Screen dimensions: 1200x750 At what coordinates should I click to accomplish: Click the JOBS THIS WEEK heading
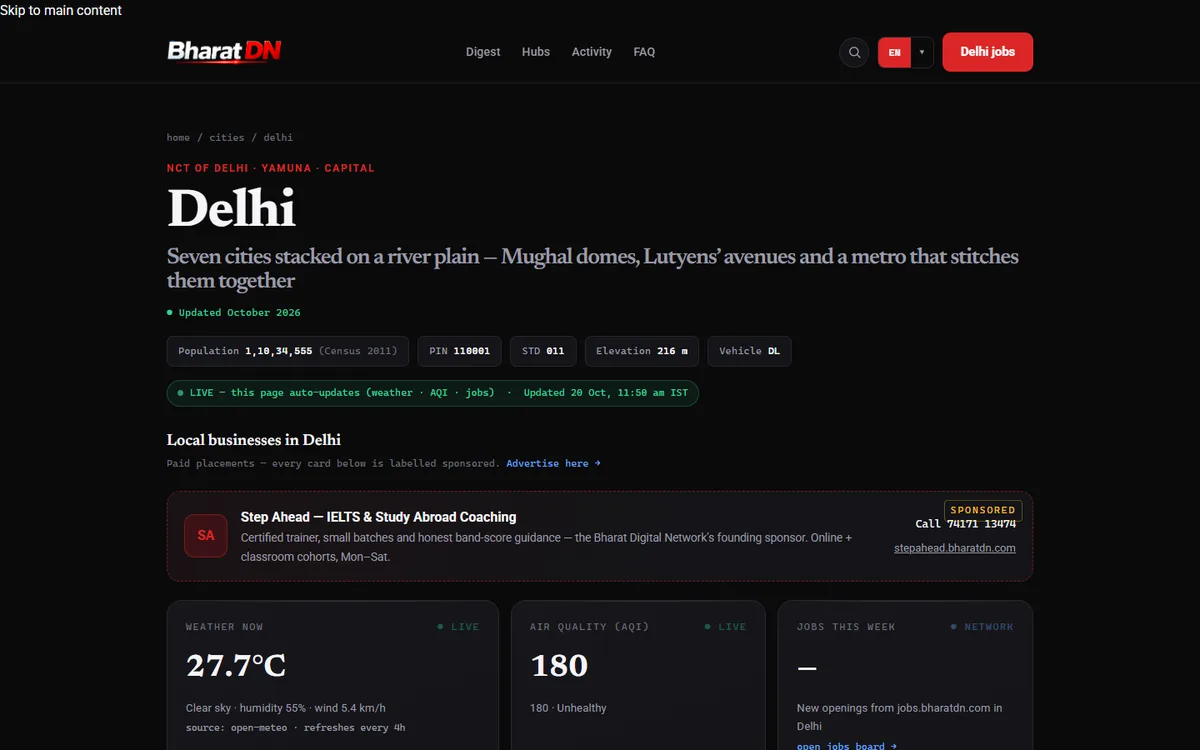(x=846, y=627)
